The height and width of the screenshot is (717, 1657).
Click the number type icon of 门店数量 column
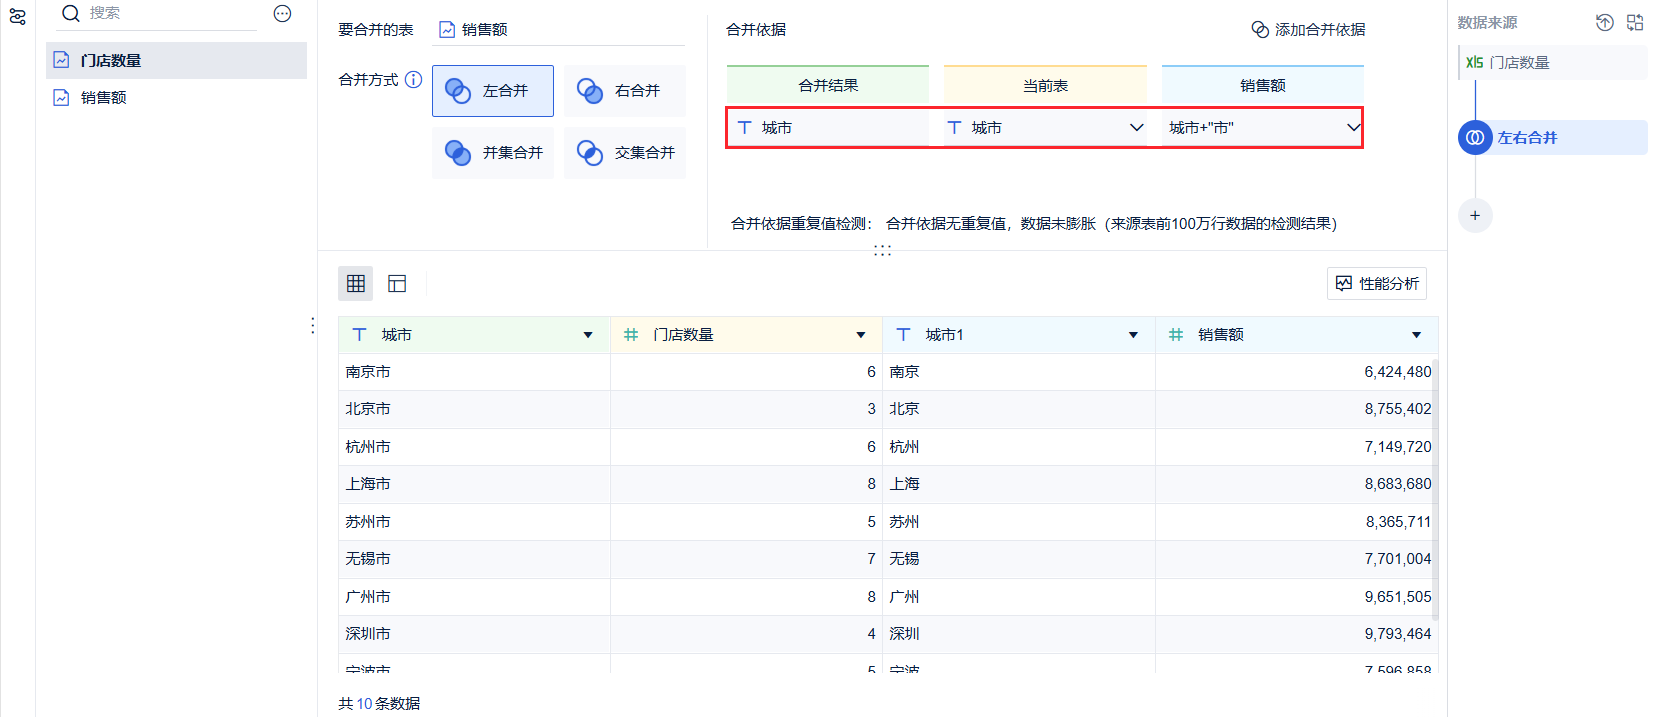pos(631,335)
